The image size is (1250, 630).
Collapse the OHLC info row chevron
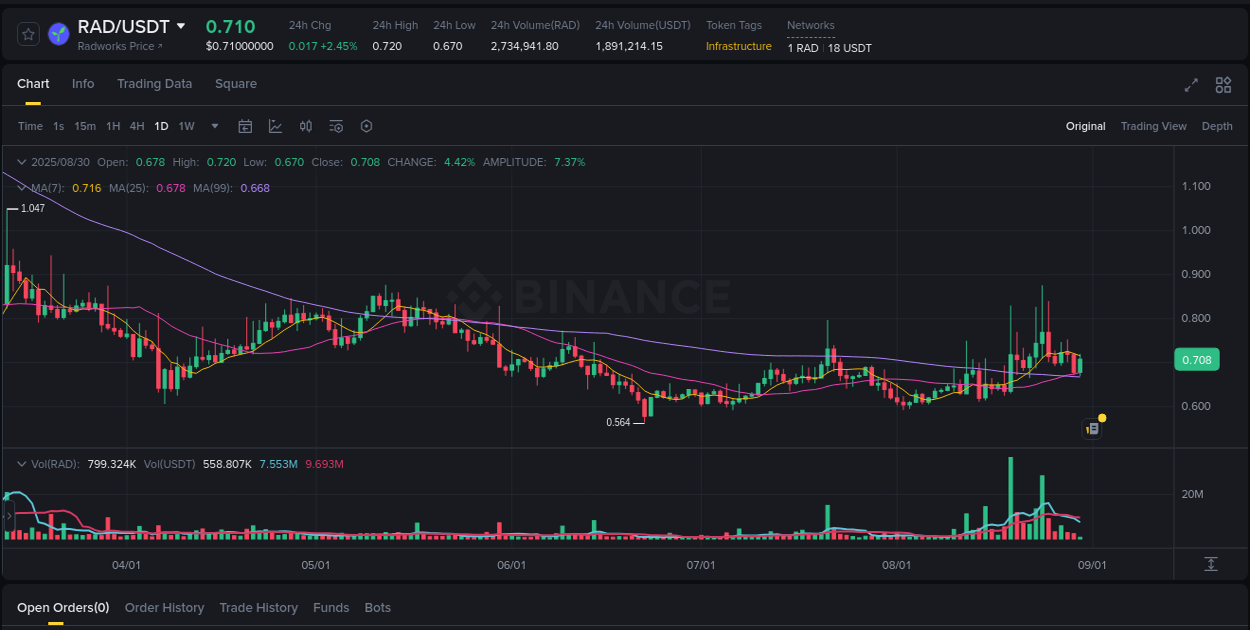22,161
